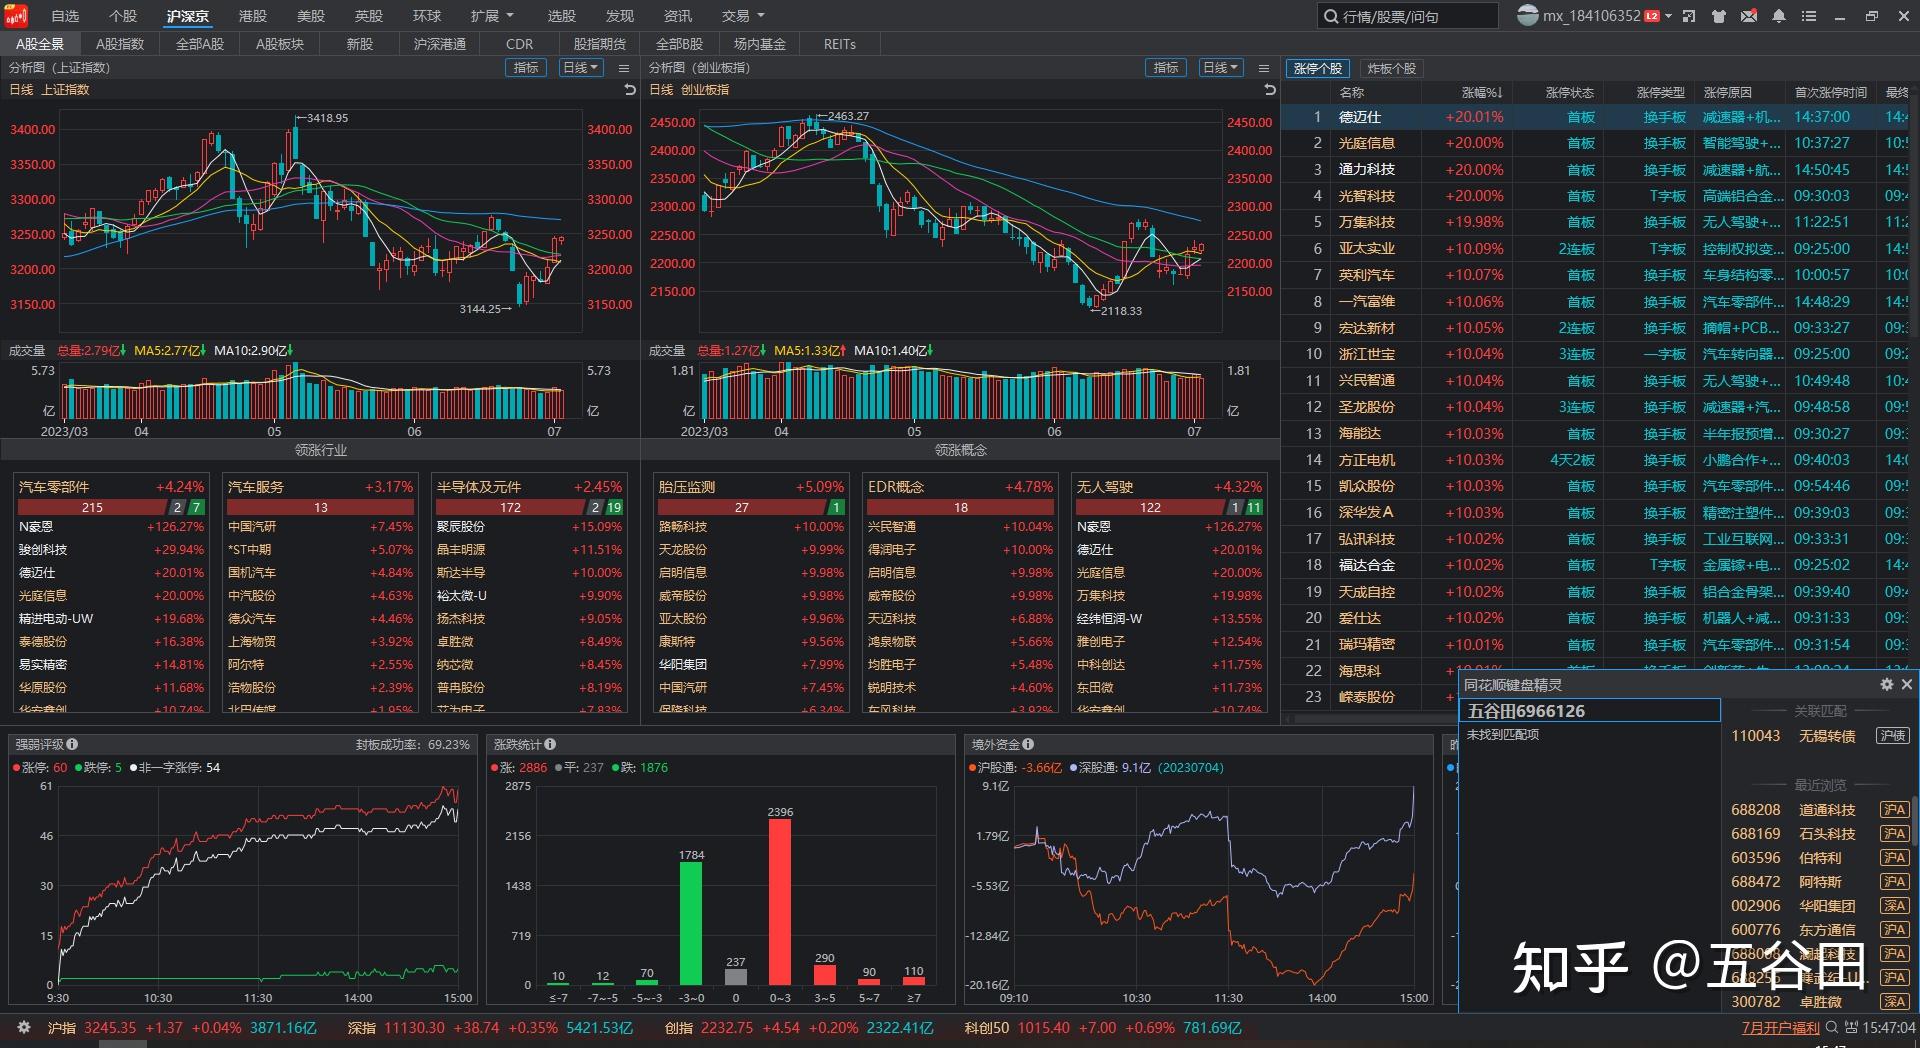
Task: Switch to 炸板个股 toggle tab
Action: [x=1391, y=69]
